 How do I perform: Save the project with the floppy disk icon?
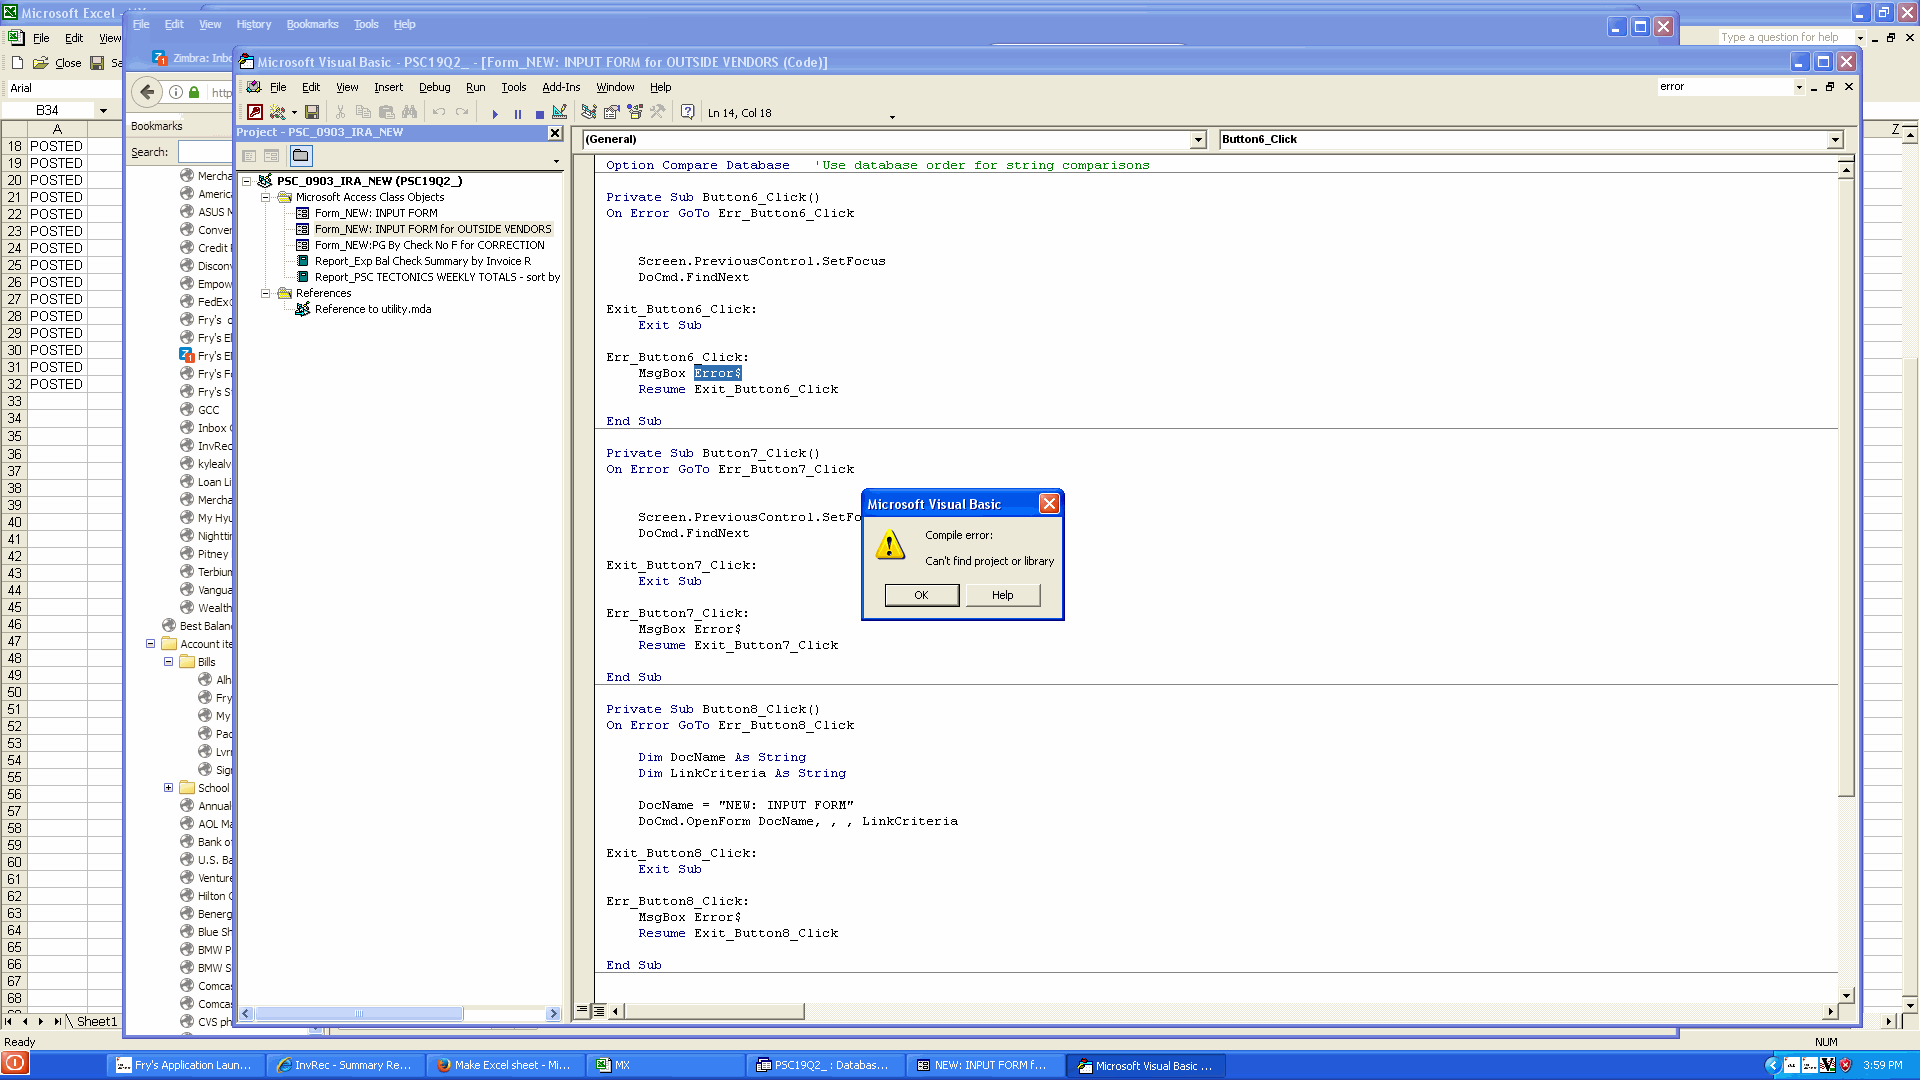tap(312, 113)
